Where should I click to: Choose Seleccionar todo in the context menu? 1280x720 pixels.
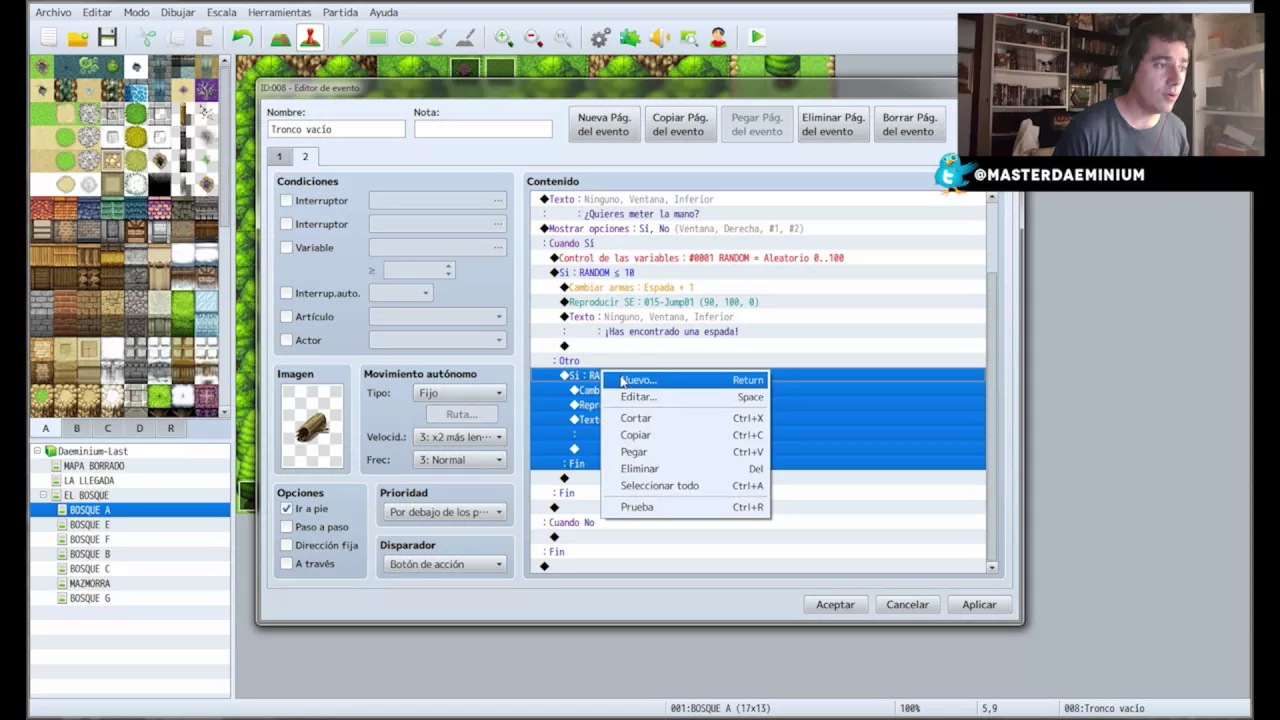[685, 486]
